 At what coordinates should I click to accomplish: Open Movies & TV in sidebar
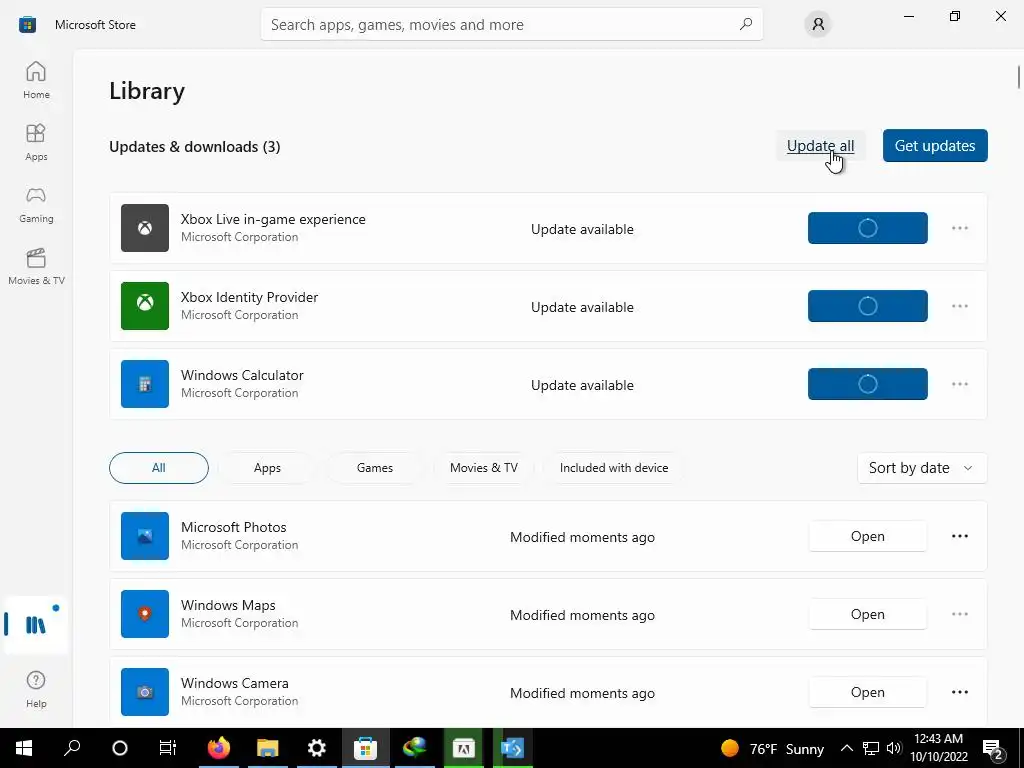[36, 266]
